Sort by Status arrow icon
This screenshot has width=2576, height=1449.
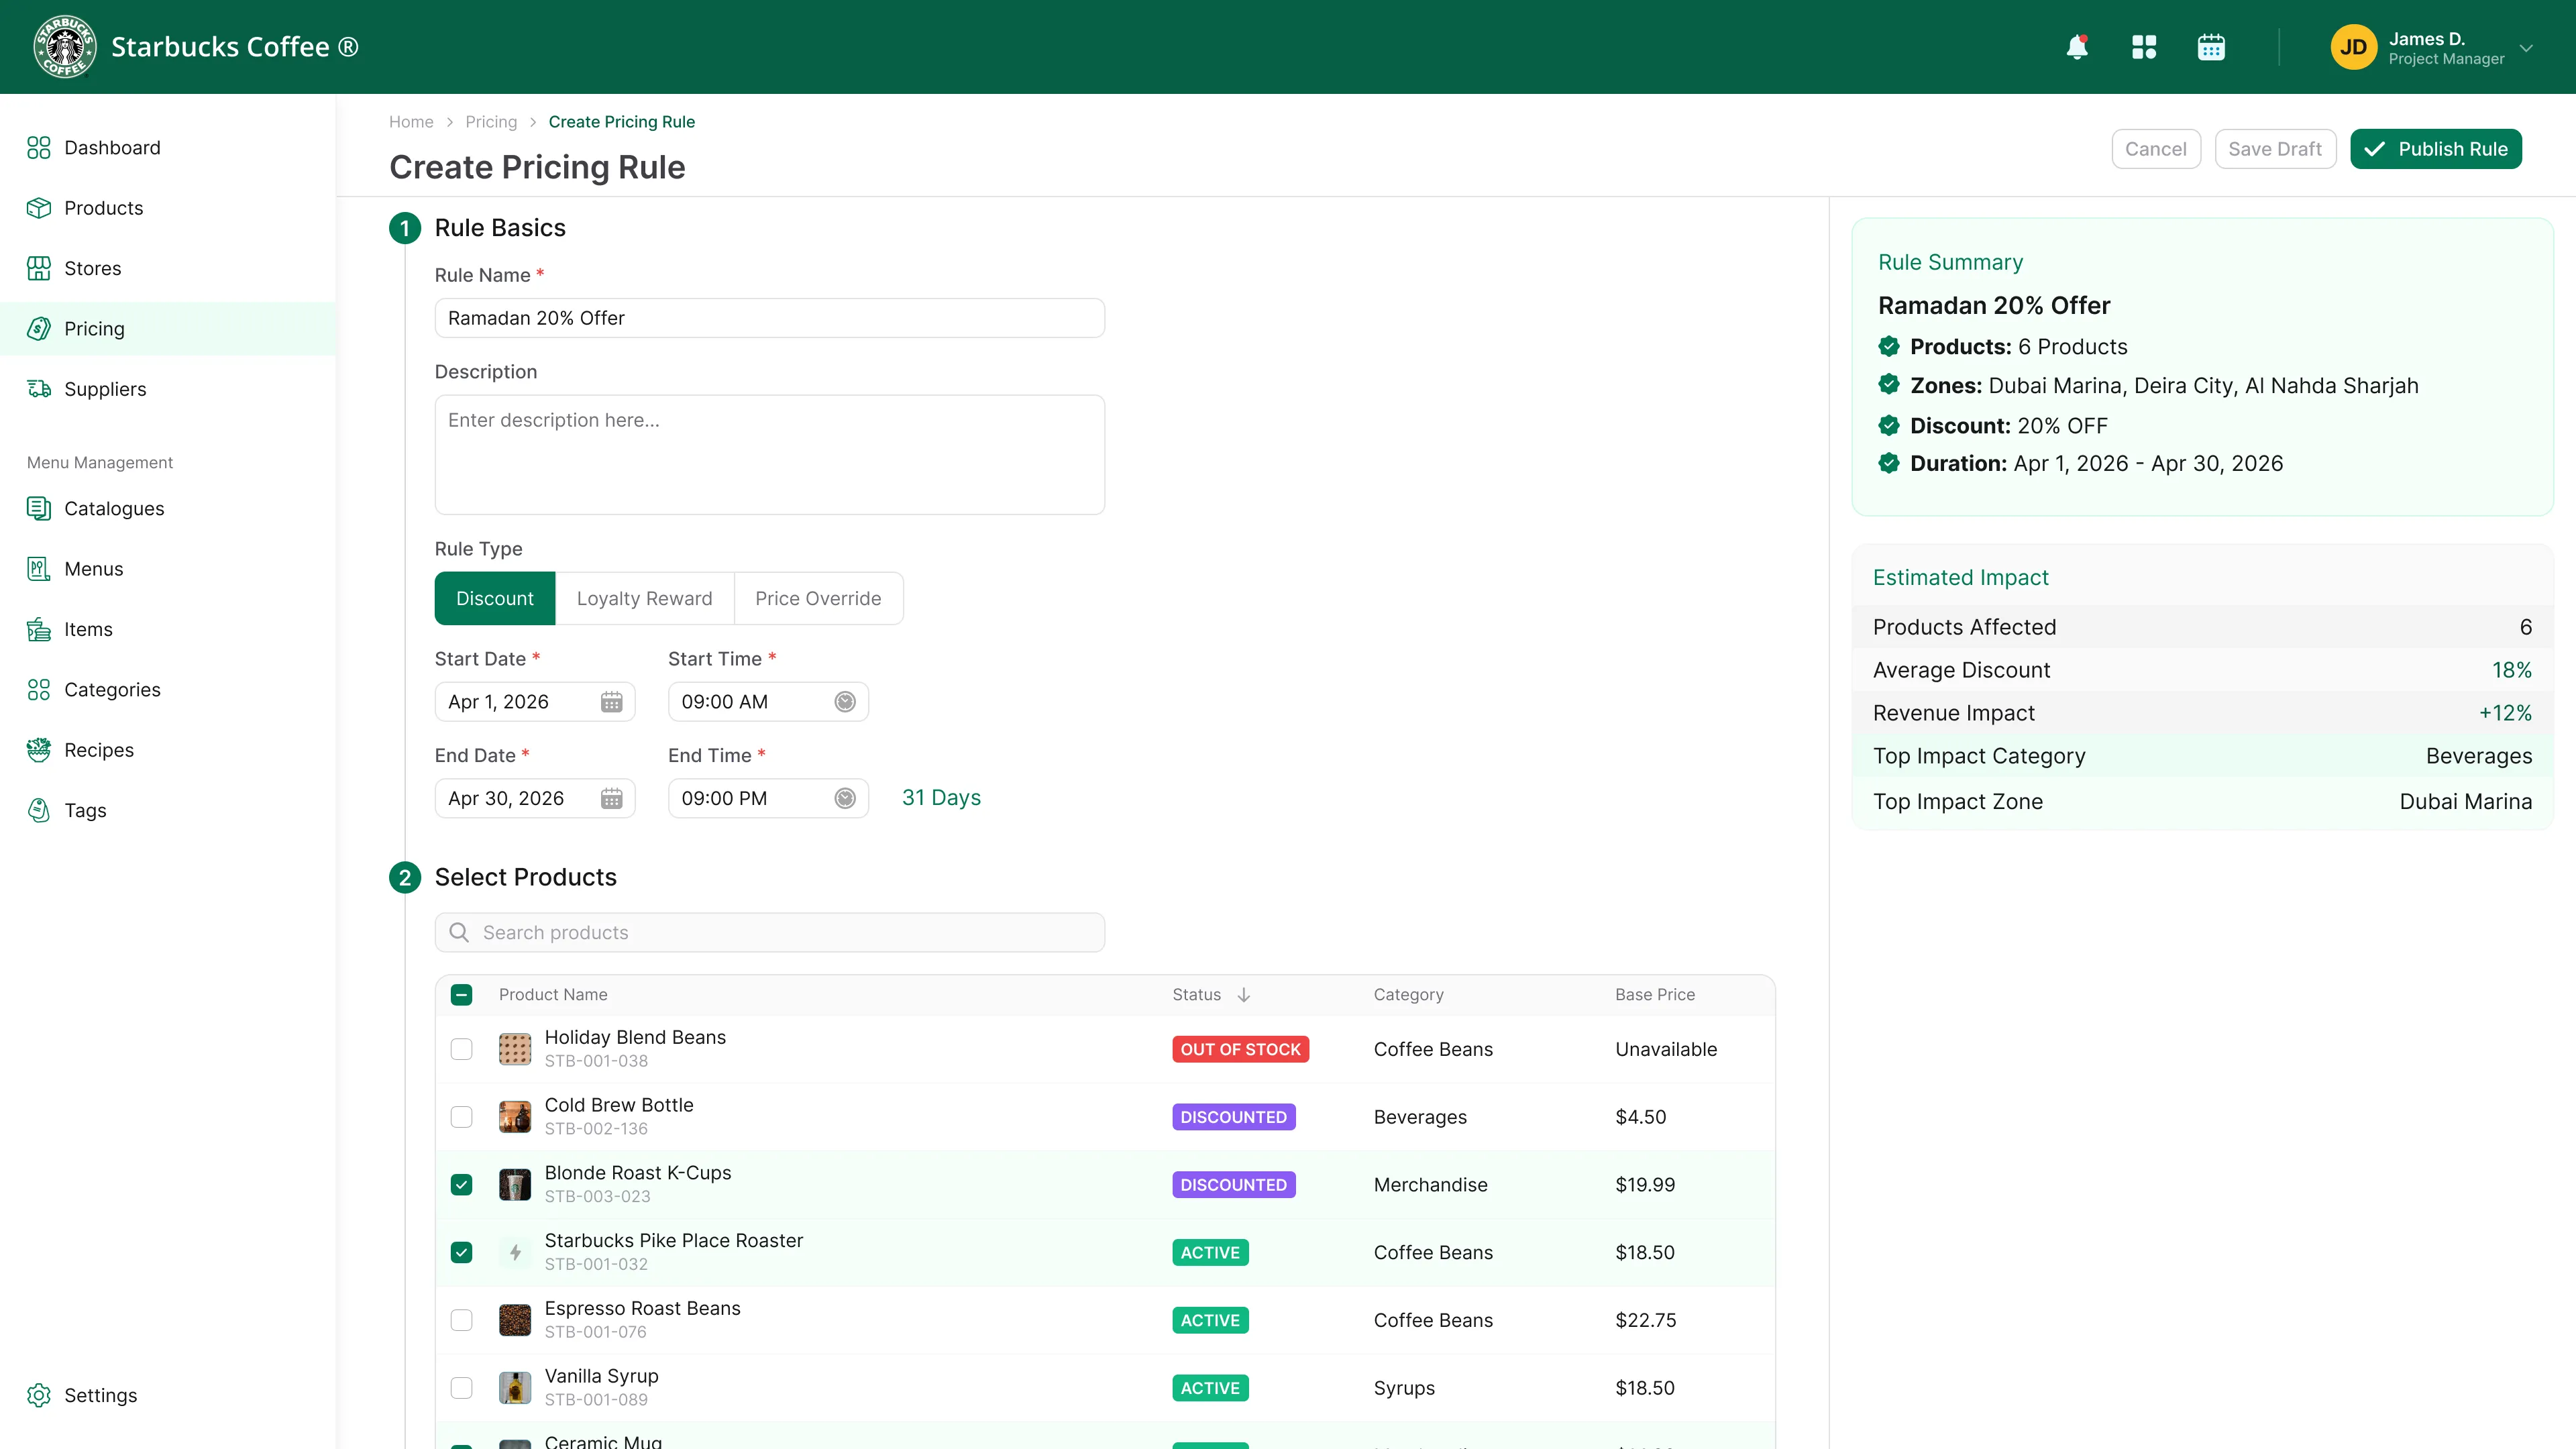(1244, 995)
